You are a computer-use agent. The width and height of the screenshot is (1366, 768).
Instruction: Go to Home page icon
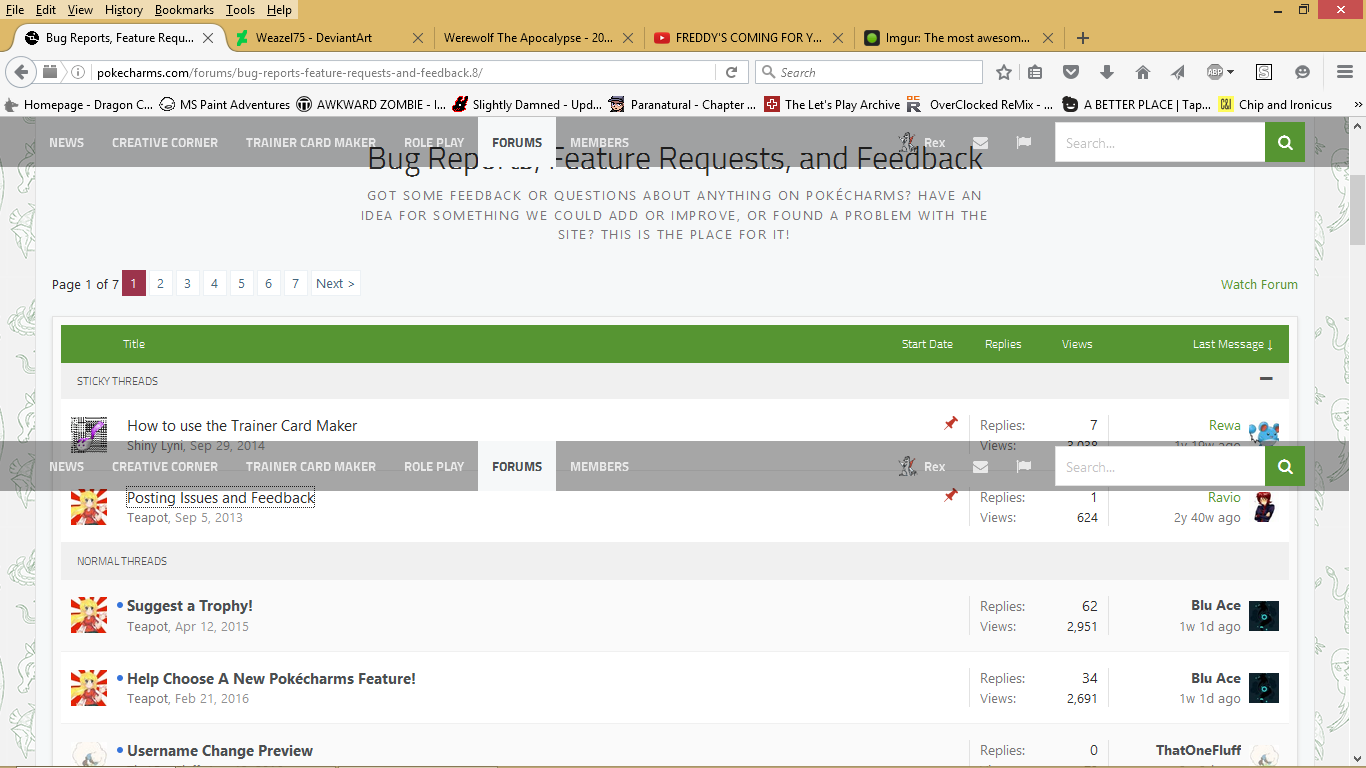tap(1142, 72)
